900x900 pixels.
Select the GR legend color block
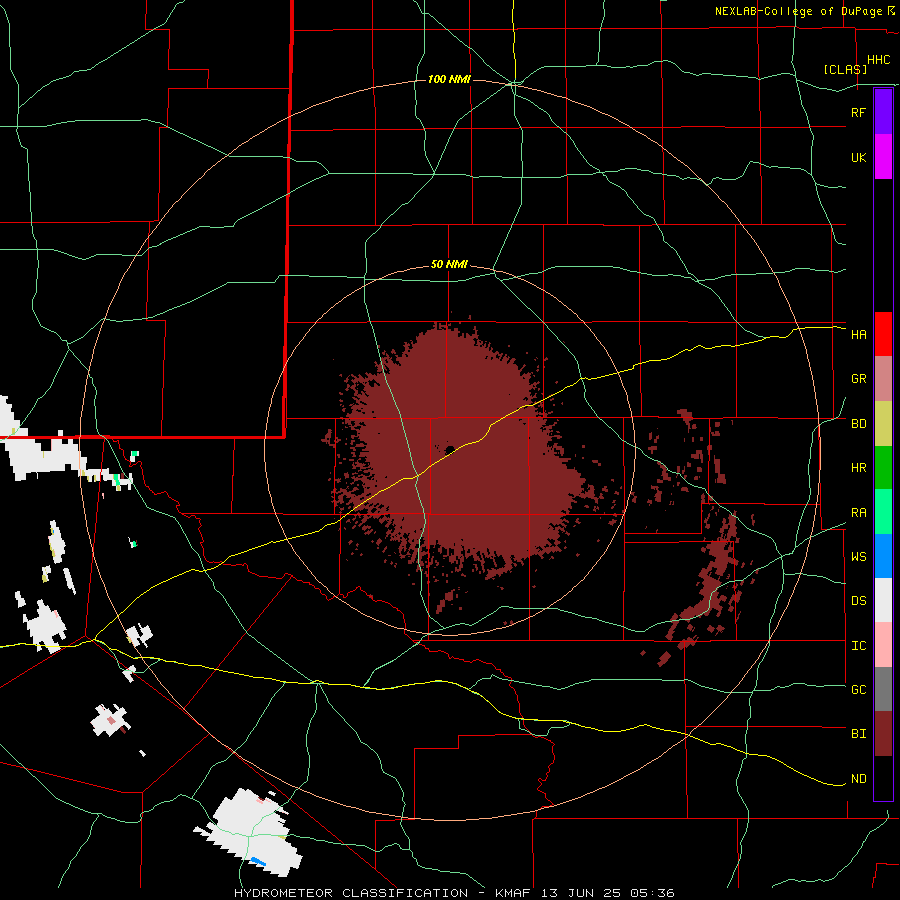(x=883, y=378)
